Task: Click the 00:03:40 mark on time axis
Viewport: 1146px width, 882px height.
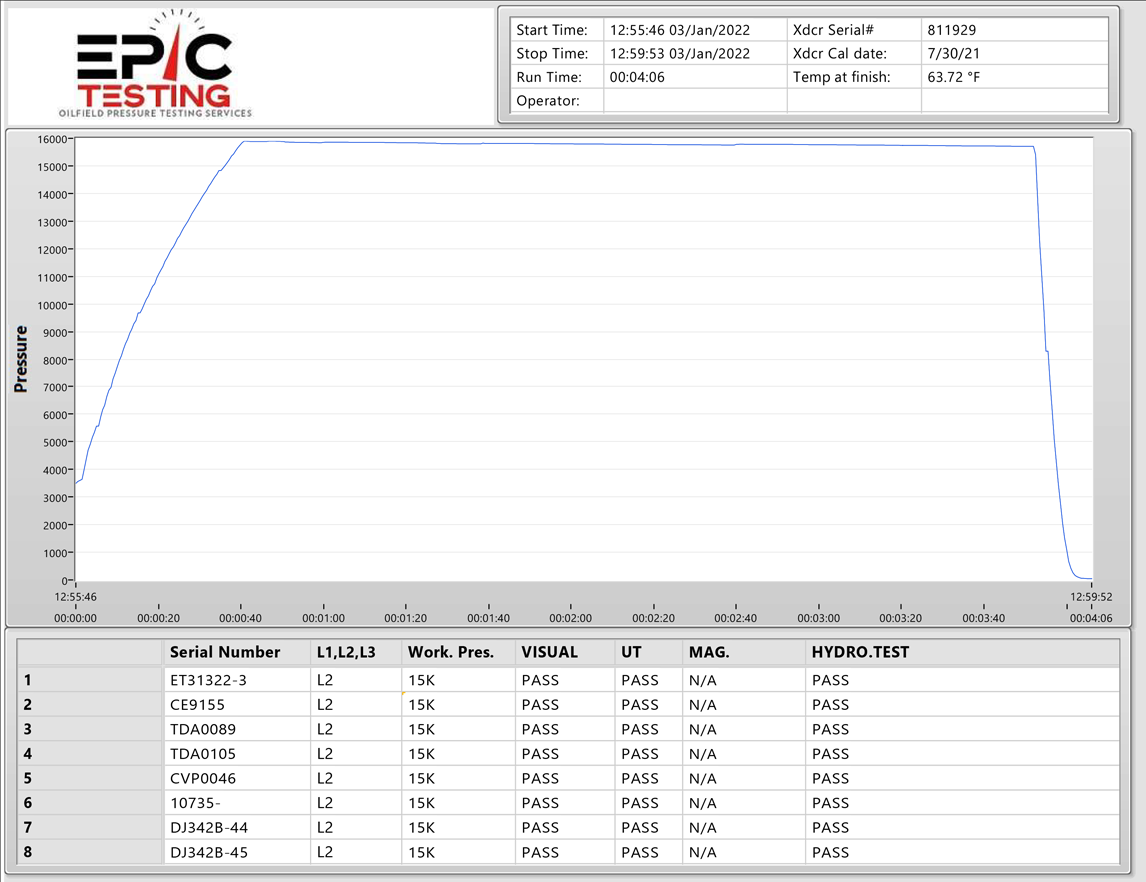Action: 984,618
